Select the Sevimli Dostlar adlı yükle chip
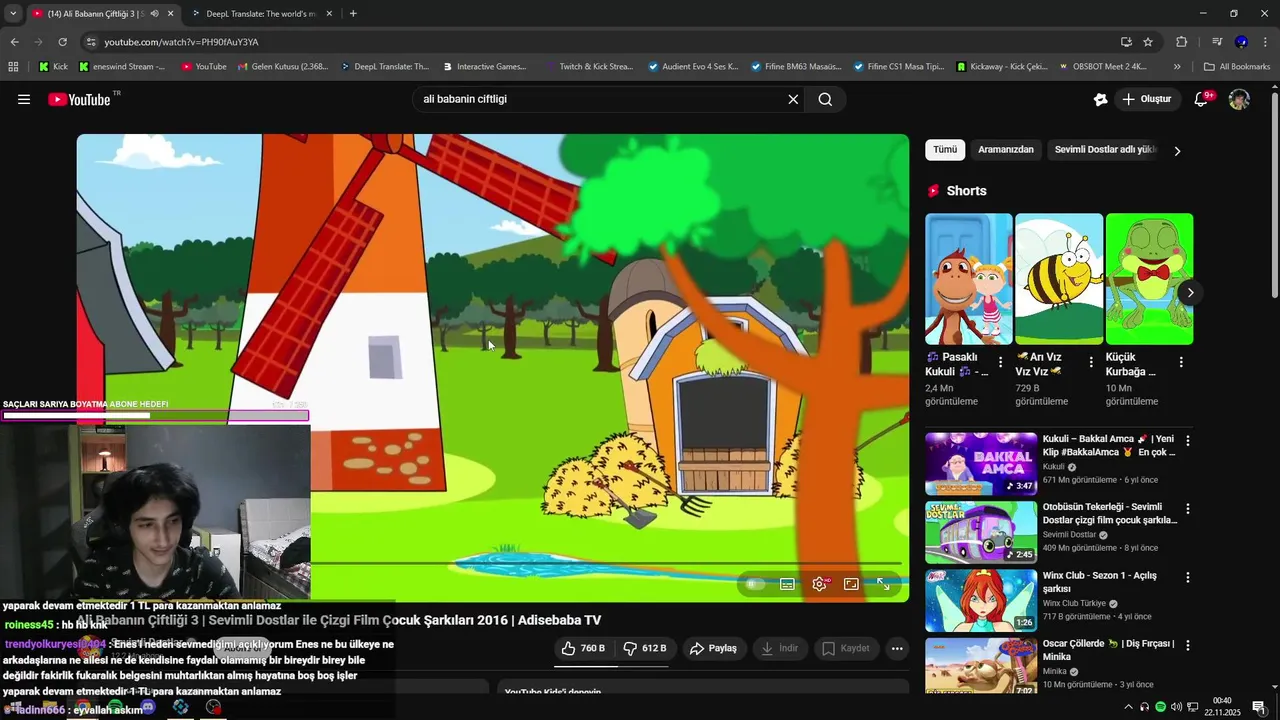1280x720 pixels. [1105, 150]
